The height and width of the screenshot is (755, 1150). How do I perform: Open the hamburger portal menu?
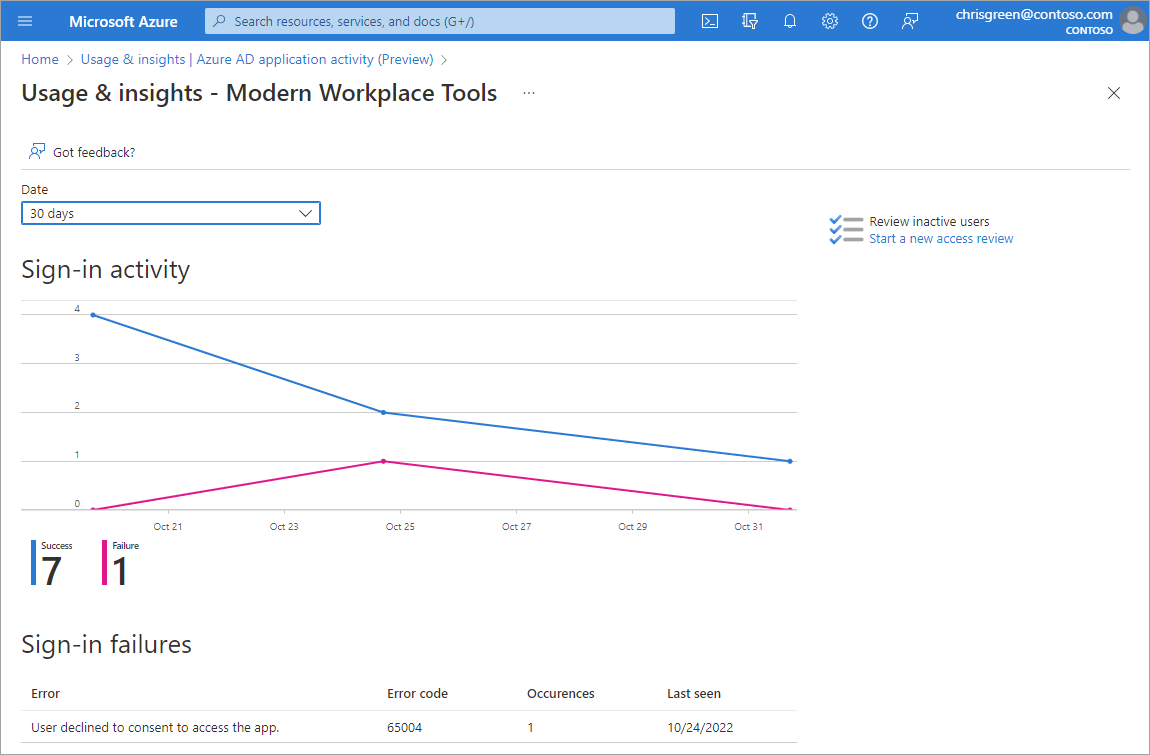(x=25, y=21)
